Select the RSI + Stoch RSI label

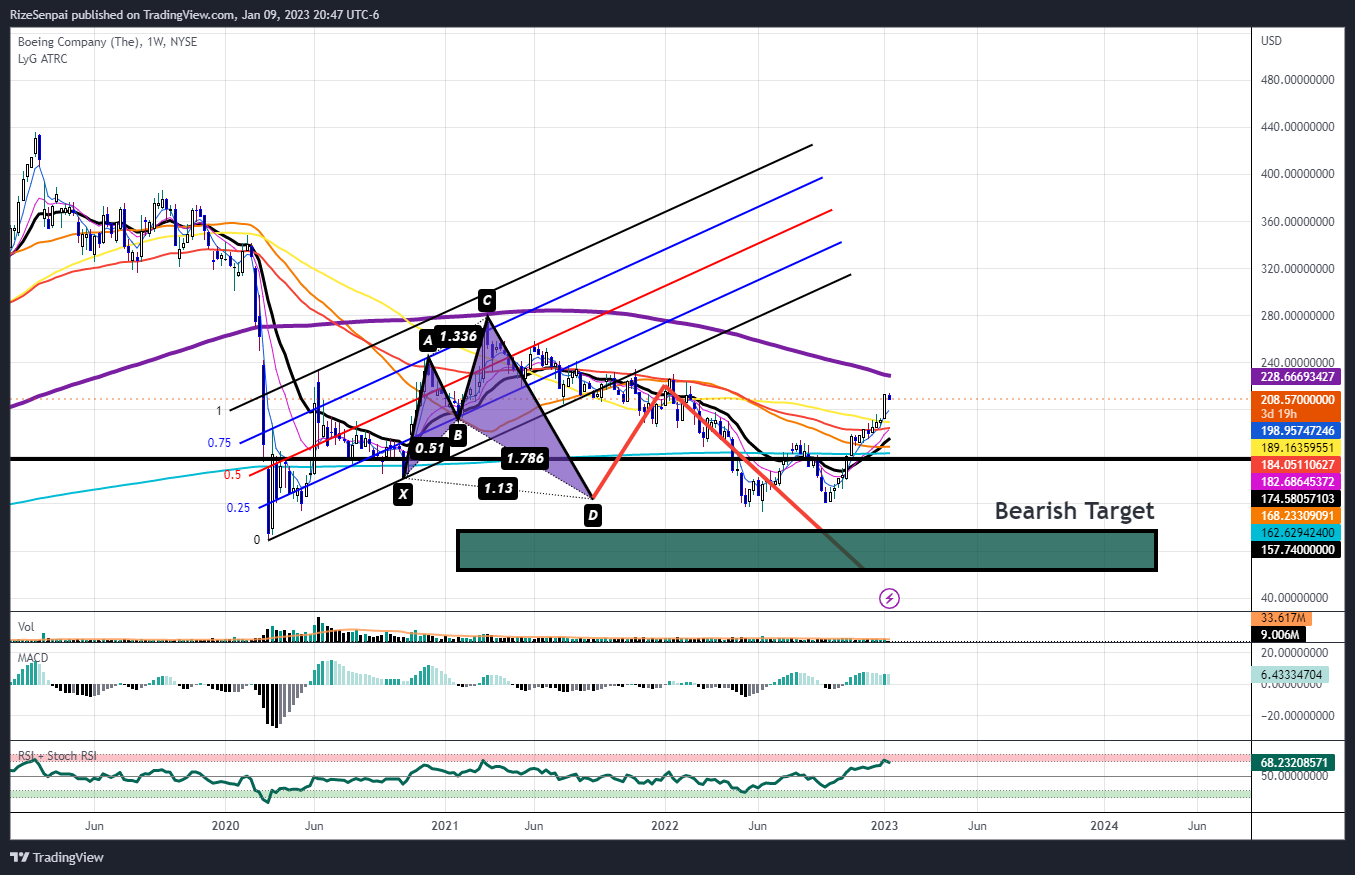coord(57,756)
